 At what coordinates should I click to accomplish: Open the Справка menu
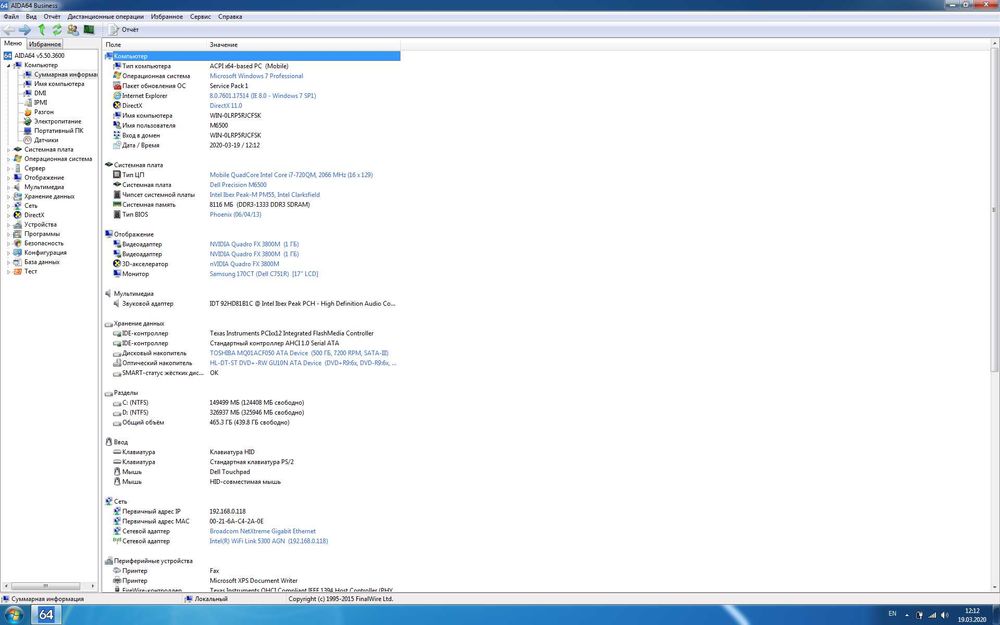(x=230, y=17)
